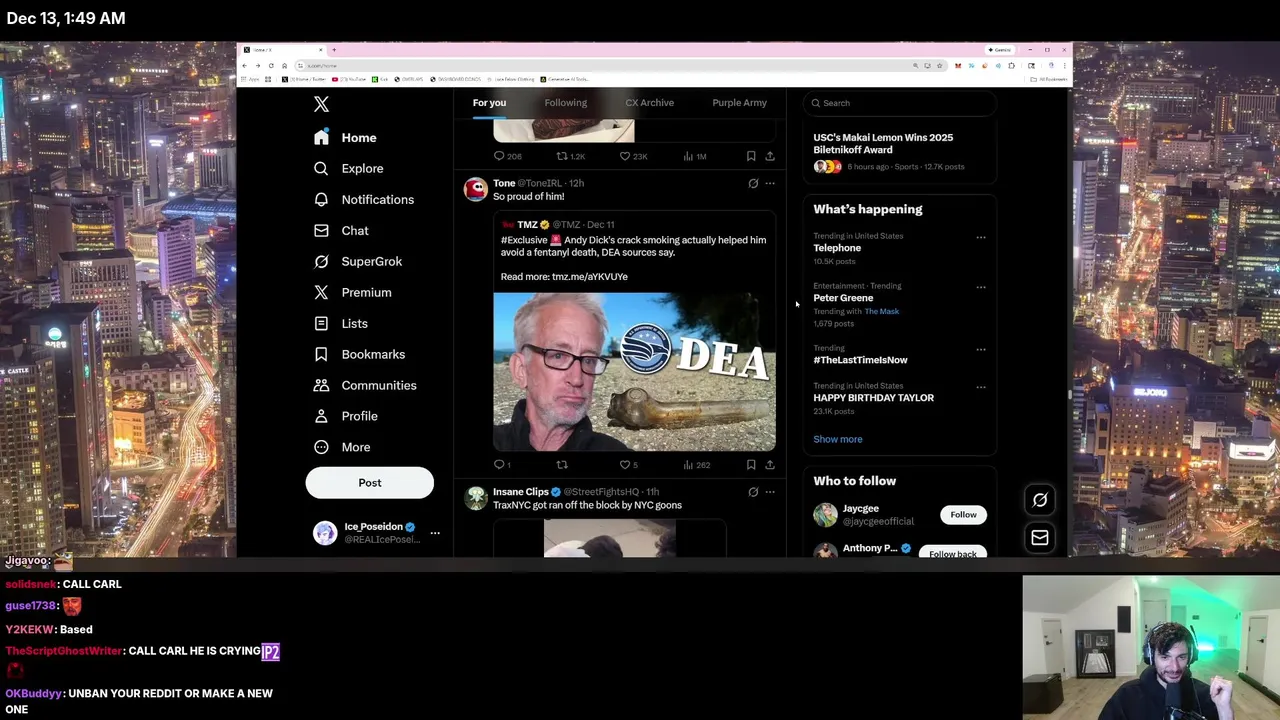Like Tone's post with 5 likes

tap(627, 465)
